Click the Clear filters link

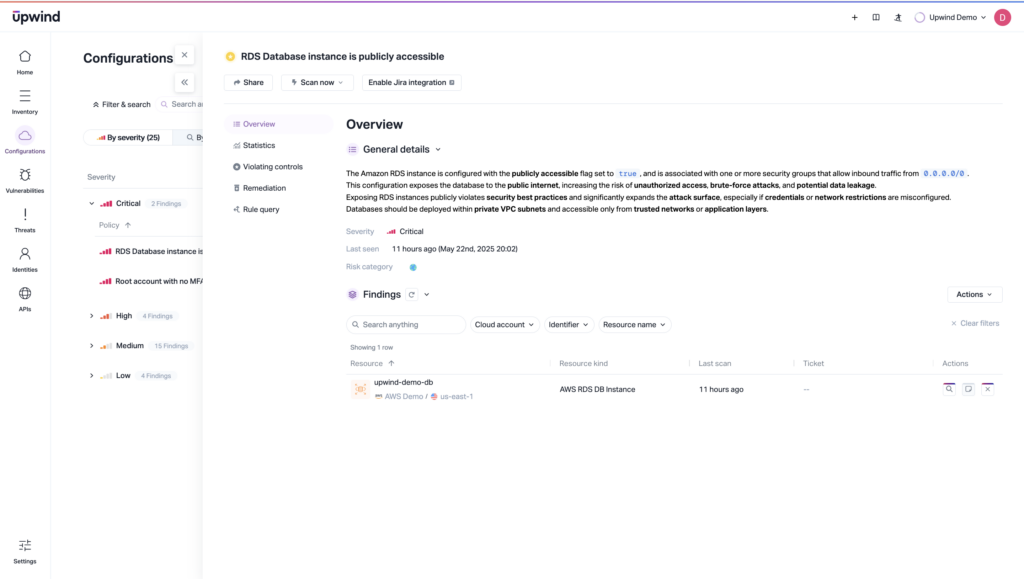(974, 323)
